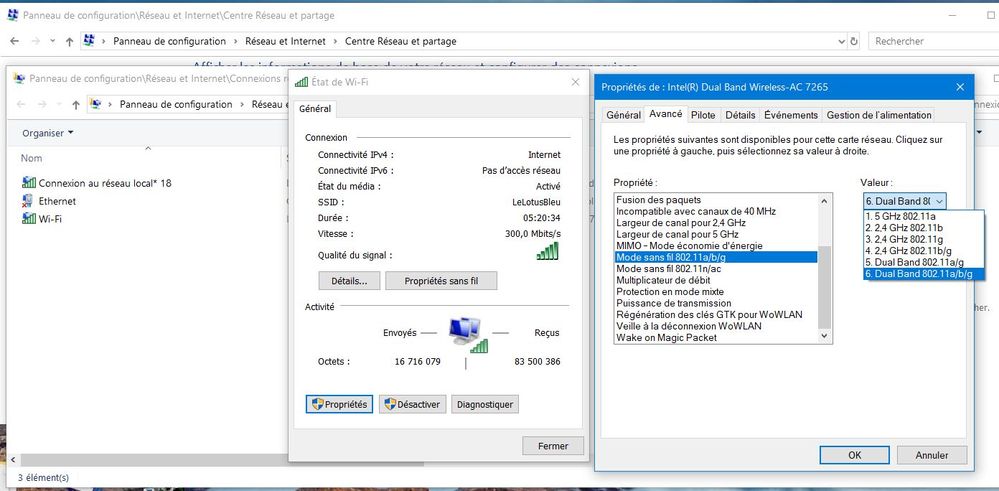Open the Gestion de l'alimentation tab
The image size is (999, 491).
click(x=879, y=115)
